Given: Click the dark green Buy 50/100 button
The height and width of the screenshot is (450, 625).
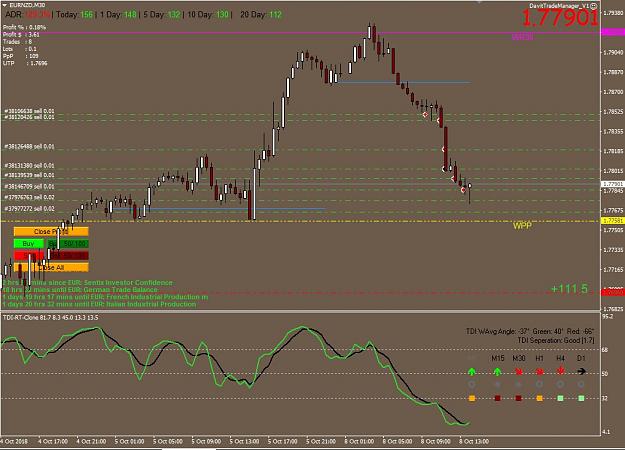Looking at the screenshot, I should [68, 244].
